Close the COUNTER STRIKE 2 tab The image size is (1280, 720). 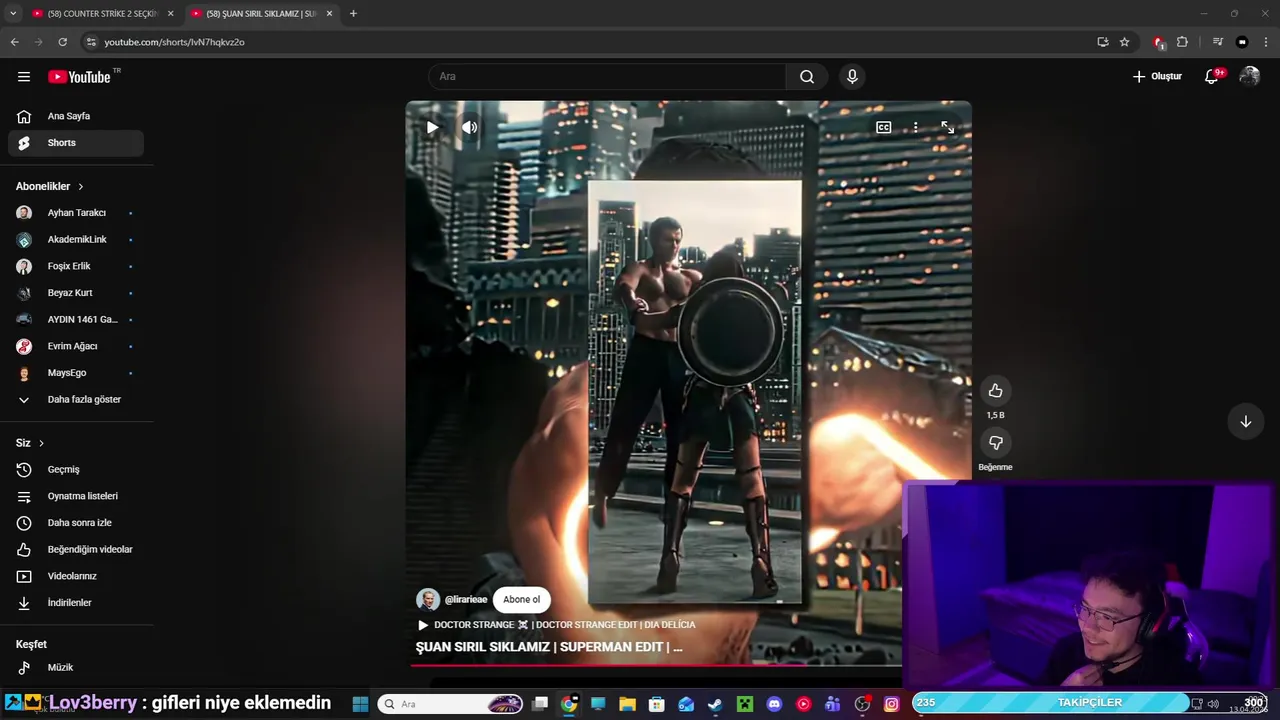(171, 14)
